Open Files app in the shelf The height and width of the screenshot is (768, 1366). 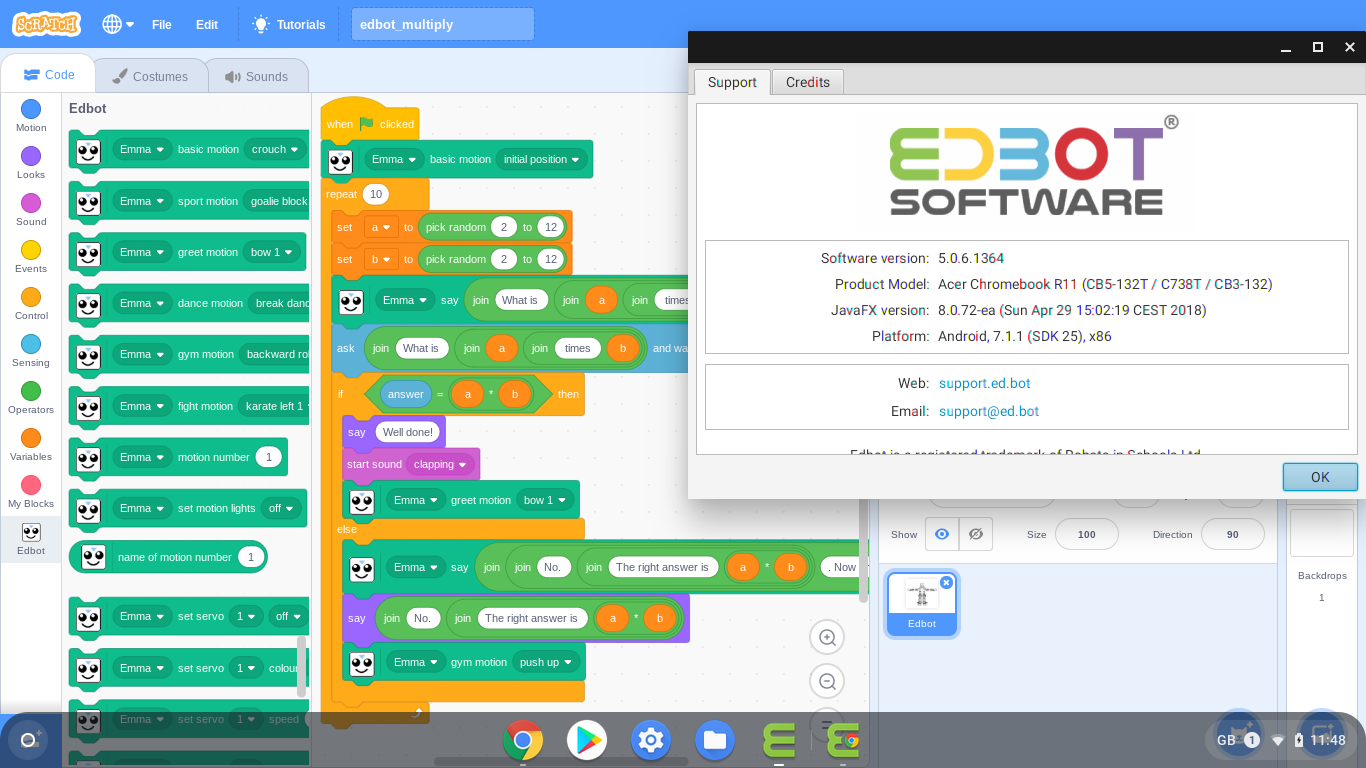[x=715, y=740]
